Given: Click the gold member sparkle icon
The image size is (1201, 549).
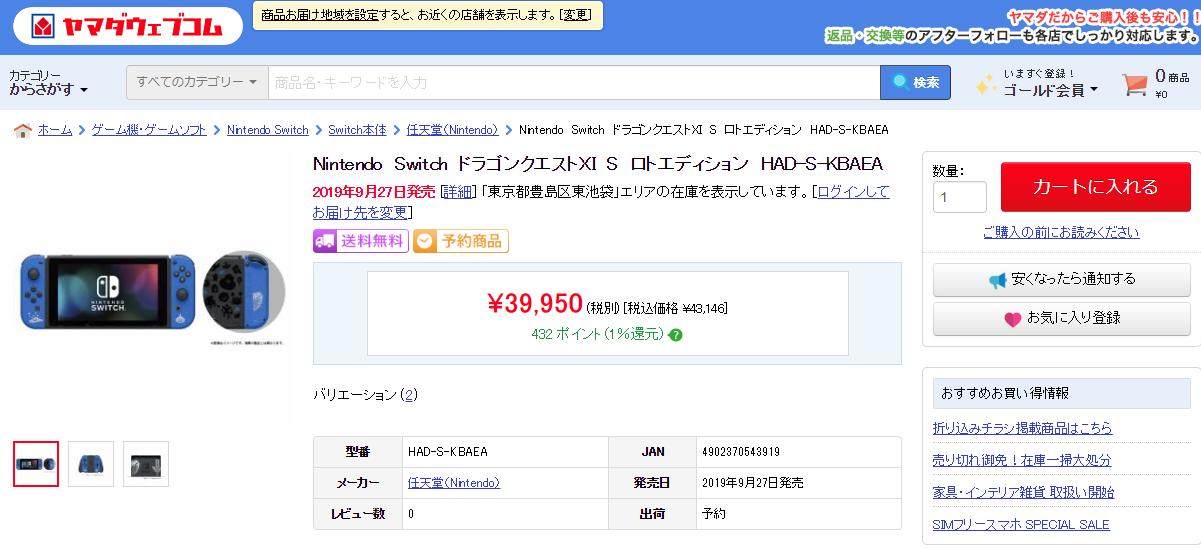Looking at the screenshot, I should pyautogui.click(x=986, y=84).
